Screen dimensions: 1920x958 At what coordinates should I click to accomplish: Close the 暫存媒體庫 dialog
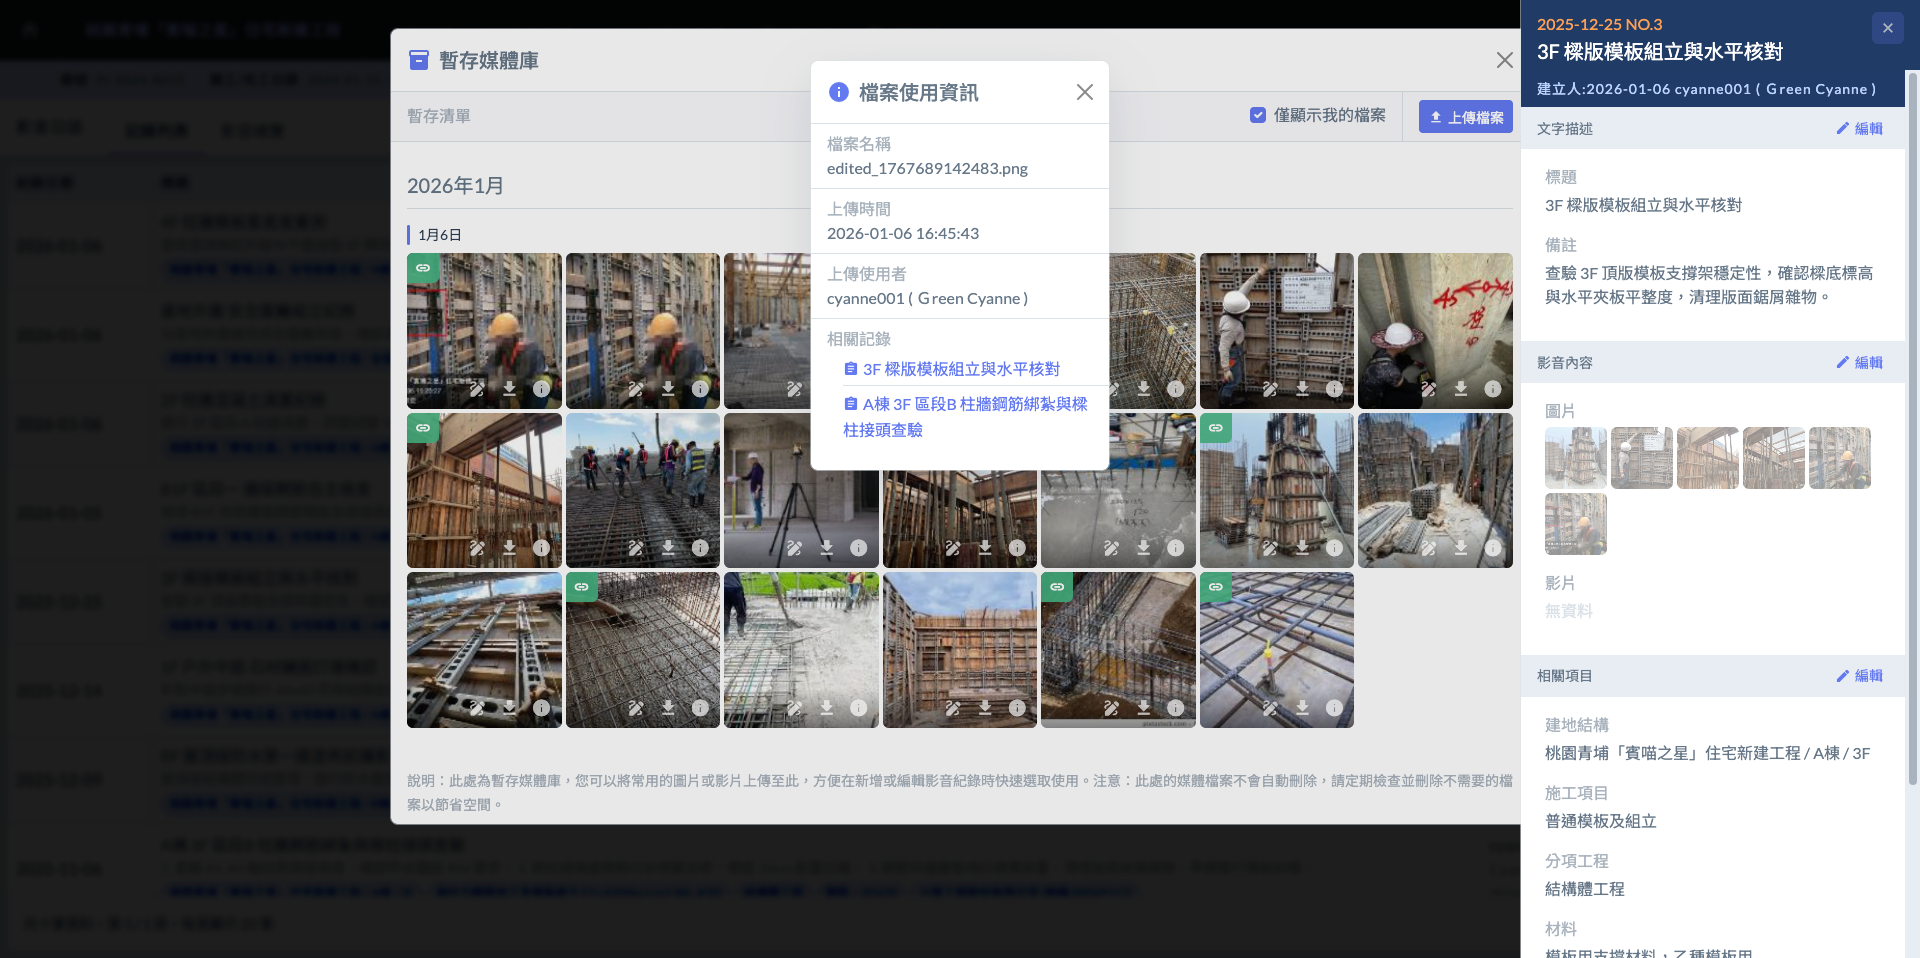[x=1504, y=60]
